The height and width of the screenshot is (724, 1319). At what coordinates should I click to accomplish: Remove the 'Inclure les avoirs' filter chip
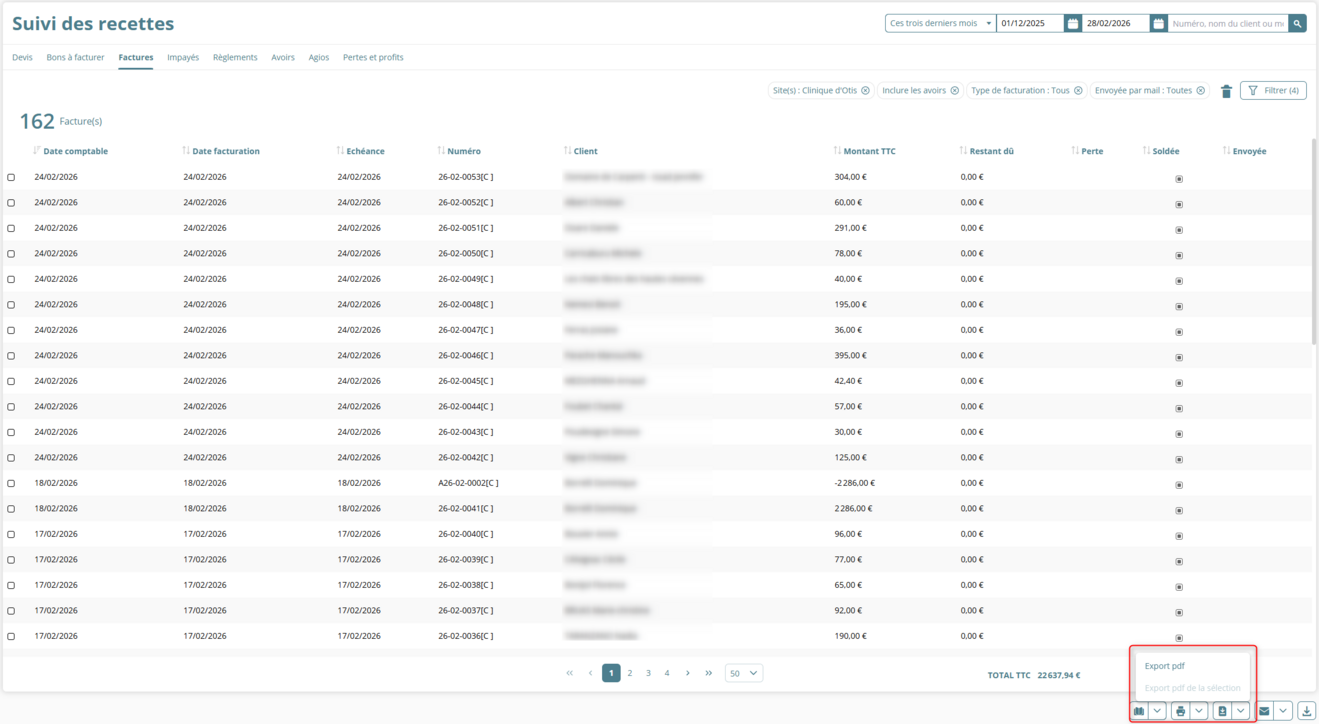point(954,91)
